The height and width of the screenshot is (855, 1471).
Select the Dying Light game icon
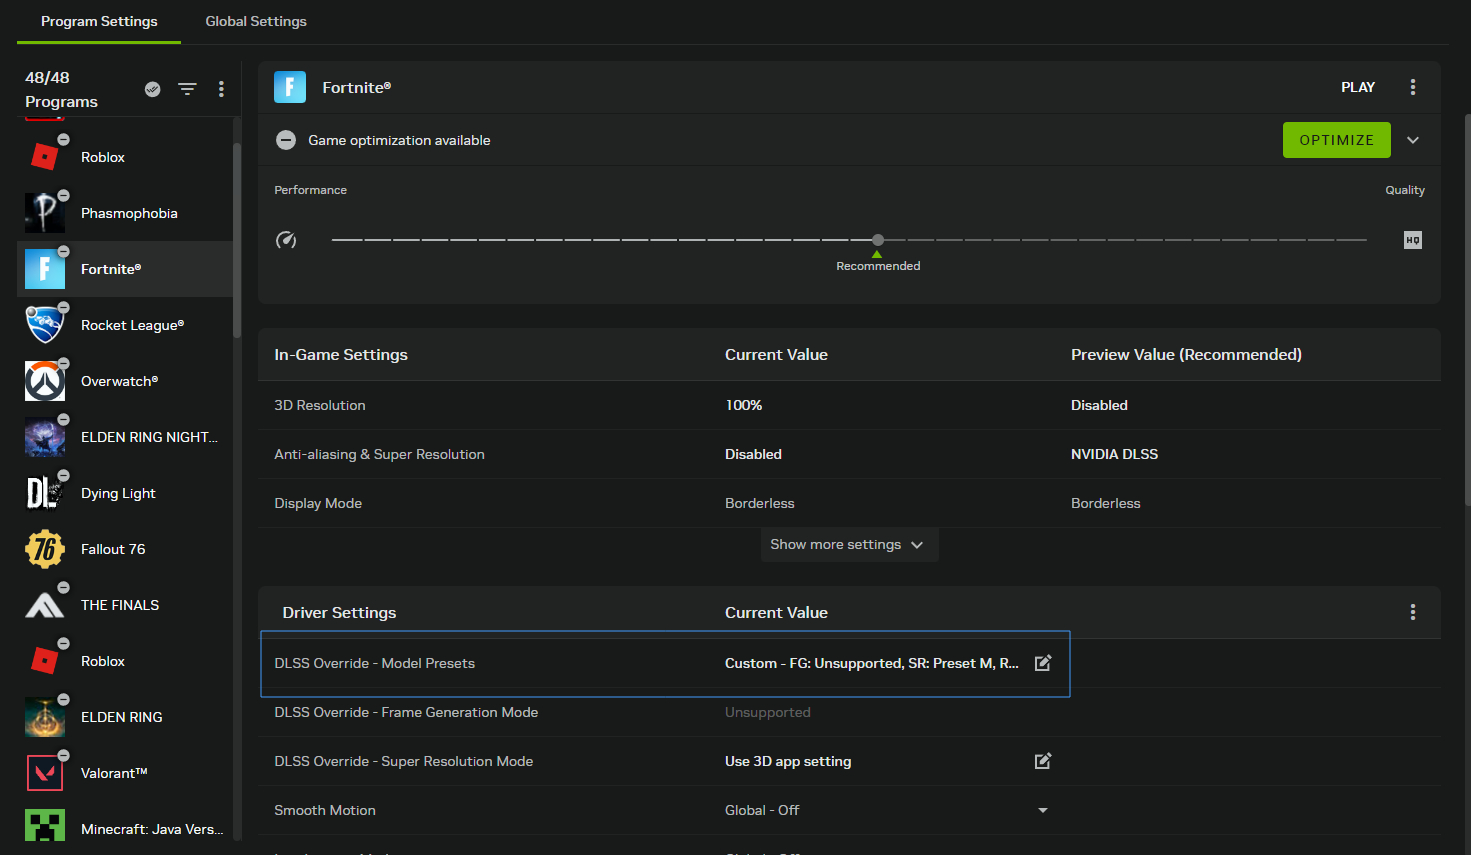45,493
